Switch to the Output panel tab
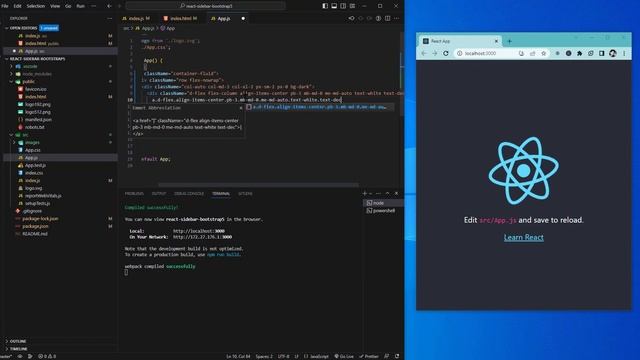The image size is (640, 360). click(159, 193)
